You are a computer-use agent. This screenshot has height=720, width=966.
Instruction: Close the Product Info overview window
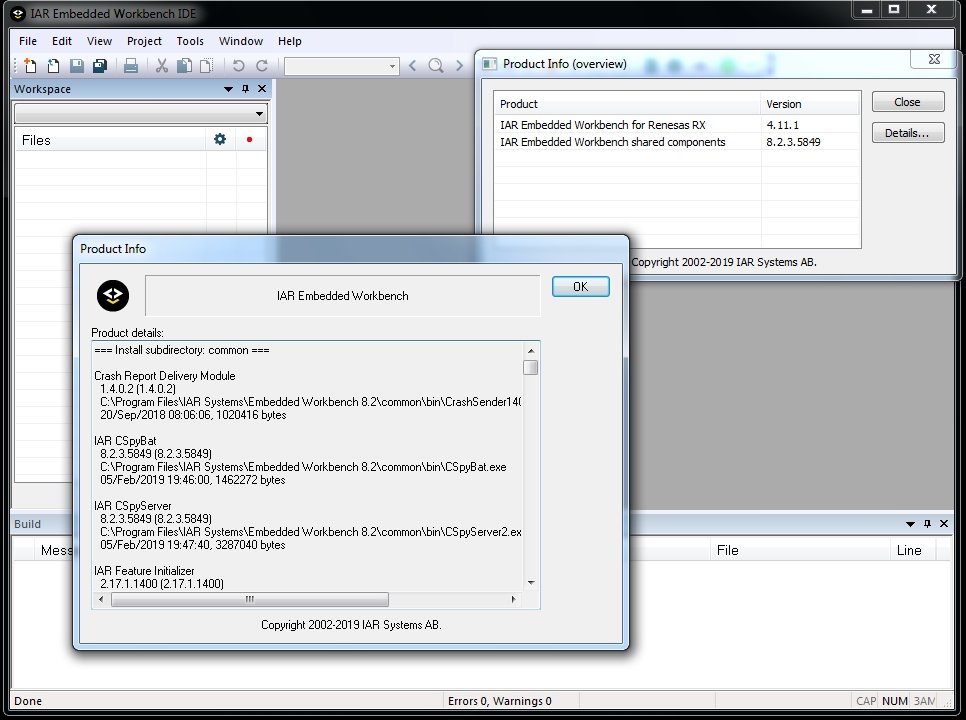pos(934,59)
